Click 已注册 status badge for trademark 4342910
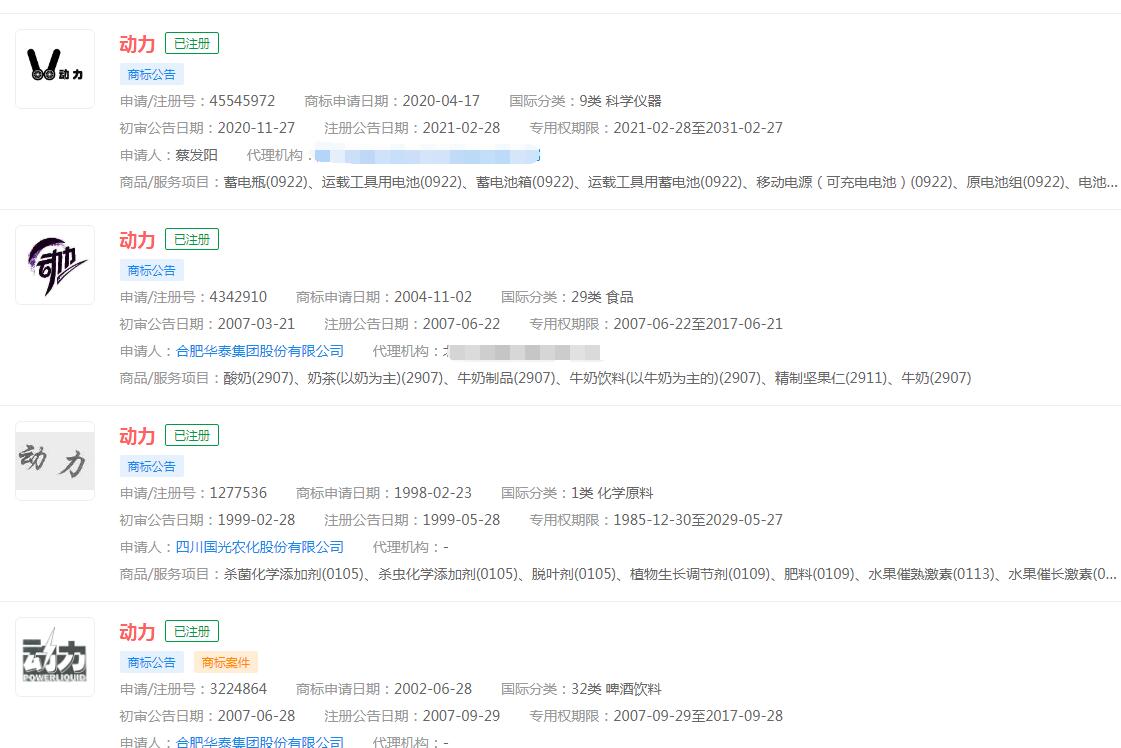Viewport: 1121px width, 748px height. coord(192,240)
